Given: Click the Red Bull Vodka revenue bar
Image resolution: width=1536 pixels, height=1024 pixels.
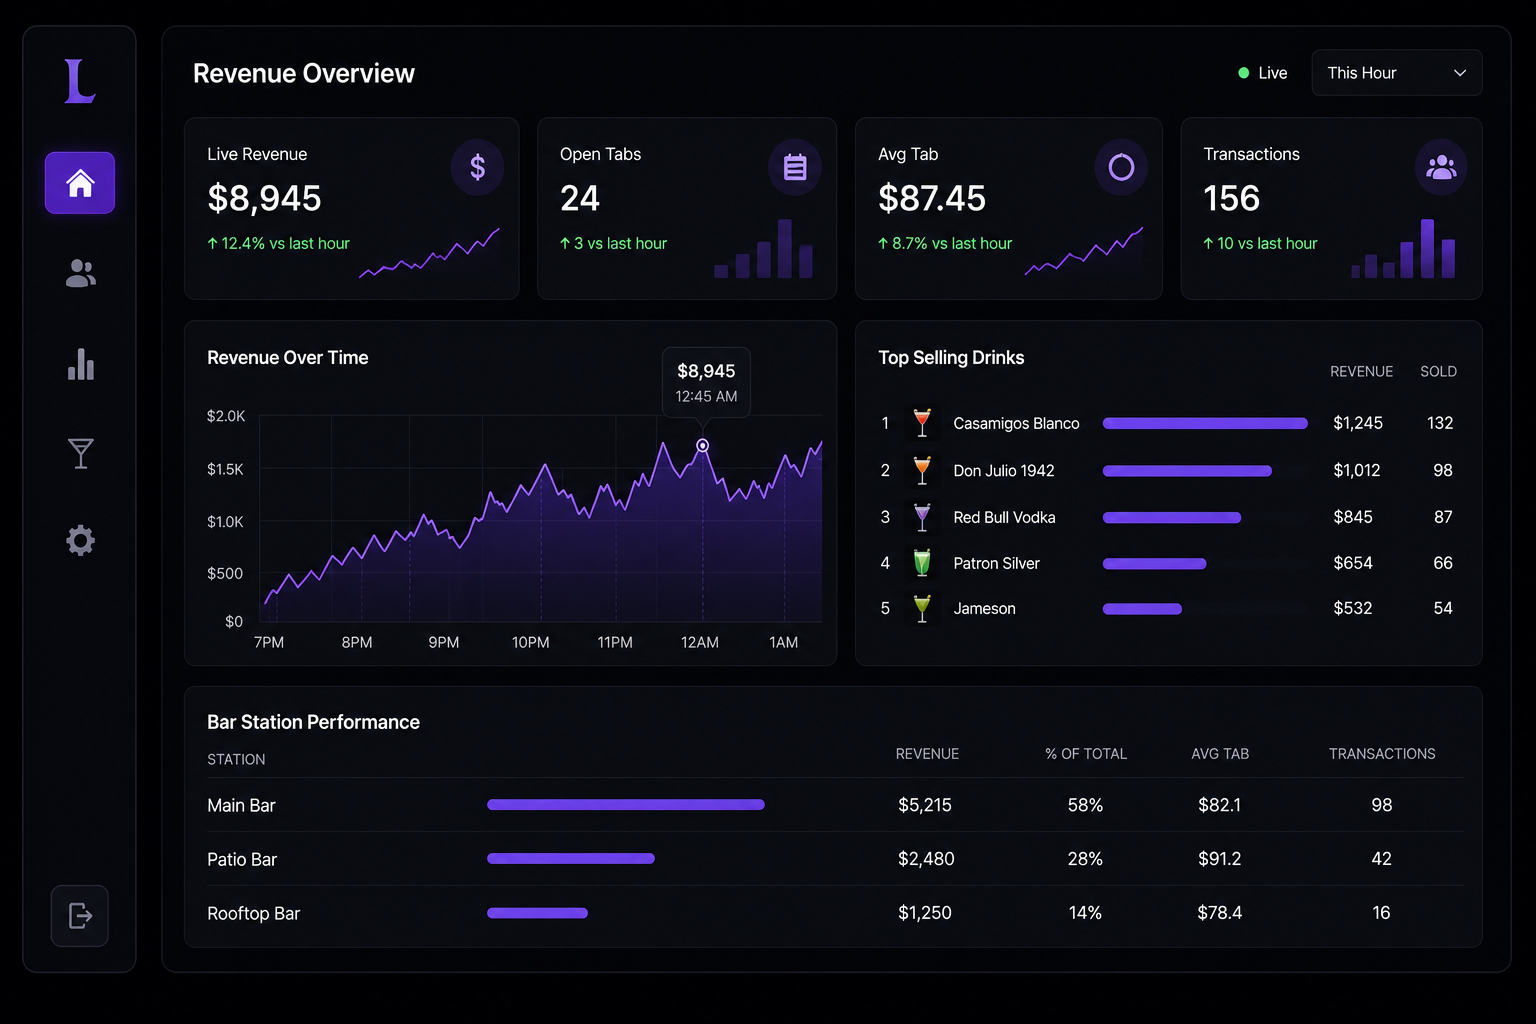Looking at the screenshot, I should (x=1172, y=517).
